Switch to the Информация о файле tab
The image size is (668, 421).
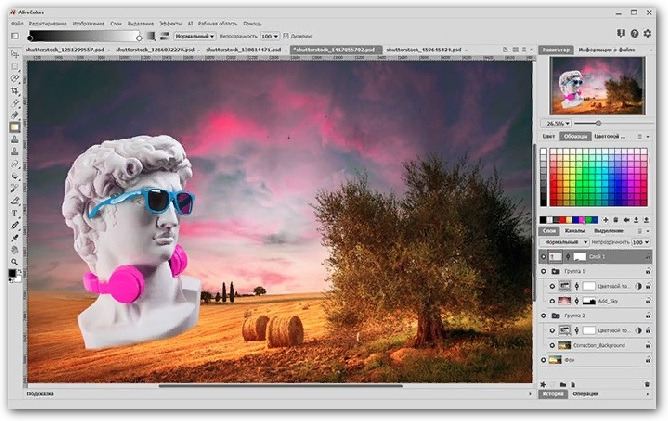pyautogui.click(x=606, y=49)
